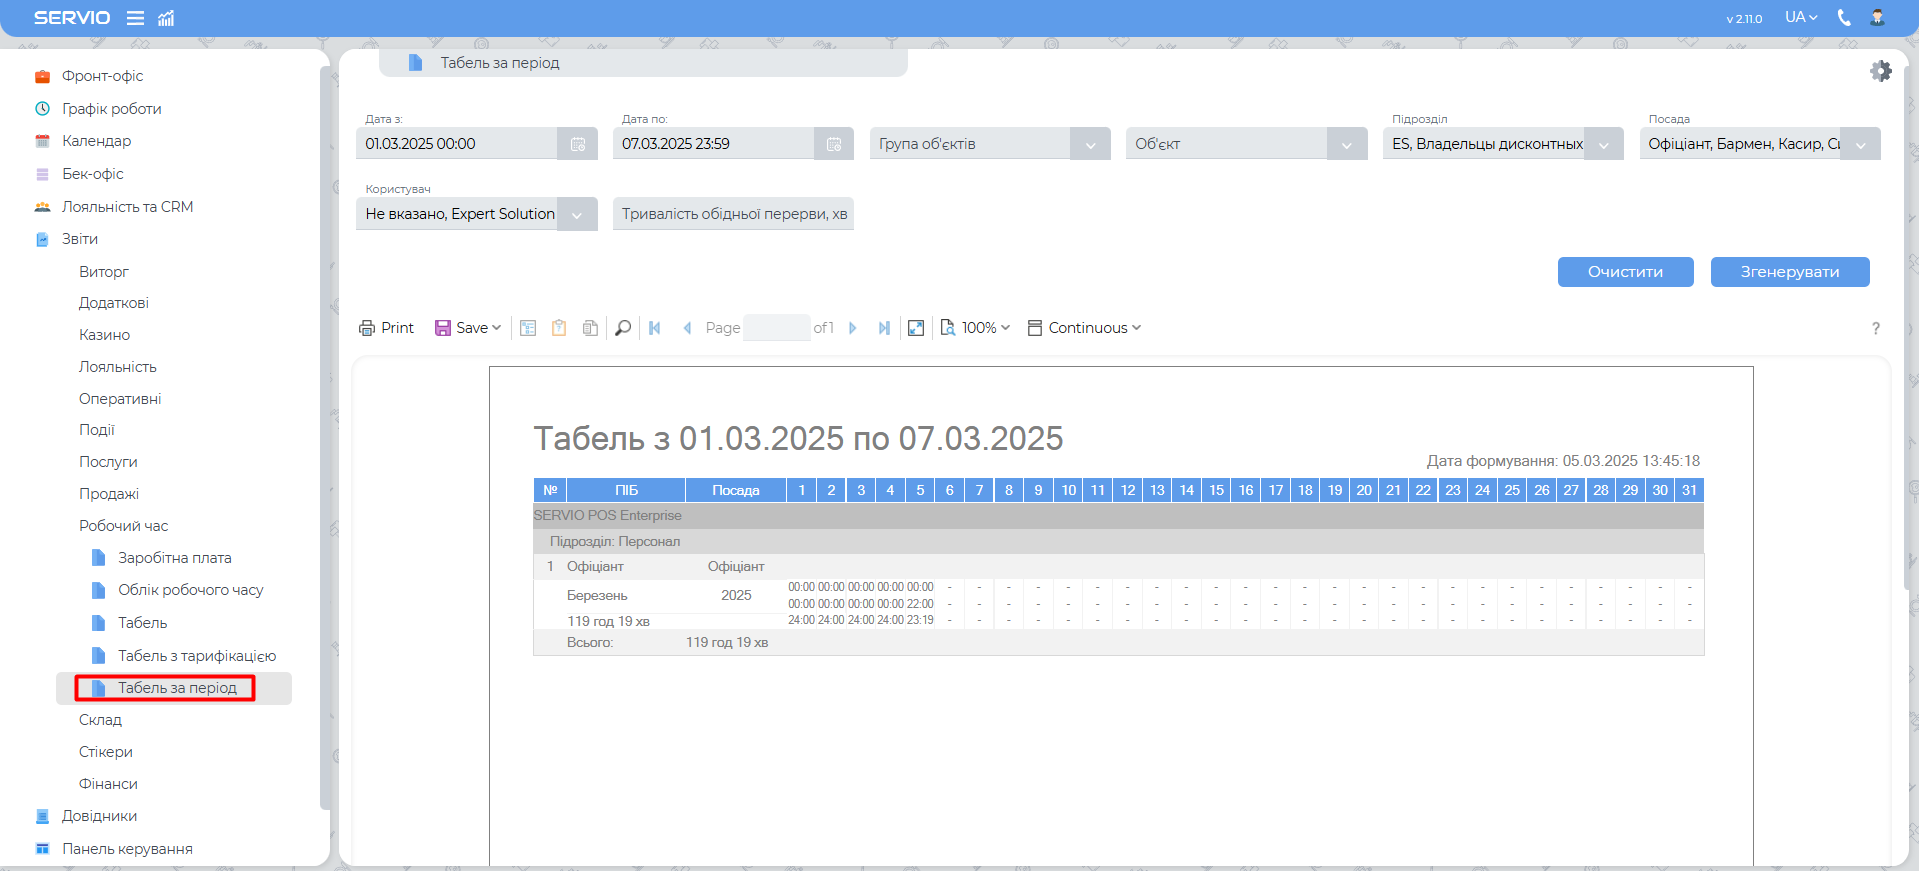Open the settings gear icon
Image resolution: width=1919 pixels, height=871 pixels.
pyautogui.click(x=1880, y=71)
